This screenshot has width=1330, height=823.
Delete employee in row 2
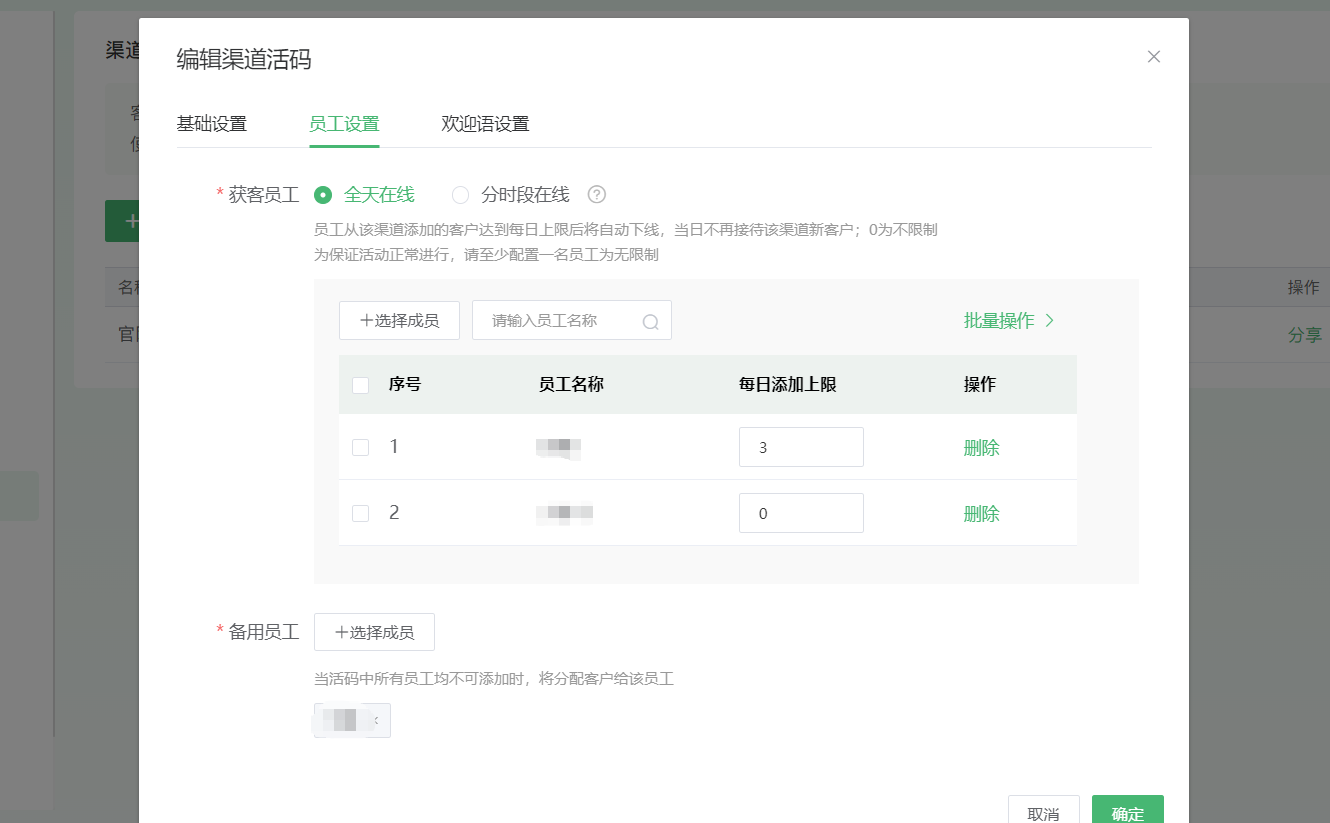point(981,514)
